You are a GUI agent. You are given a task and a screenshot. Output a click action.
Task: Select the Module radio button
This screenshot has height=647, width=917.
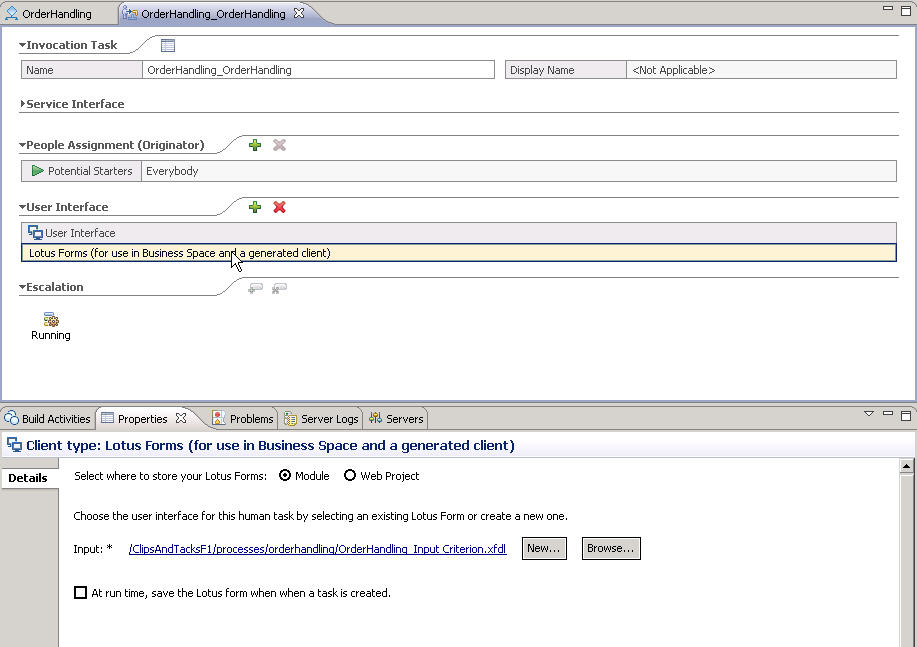click(x=285, y=476)
